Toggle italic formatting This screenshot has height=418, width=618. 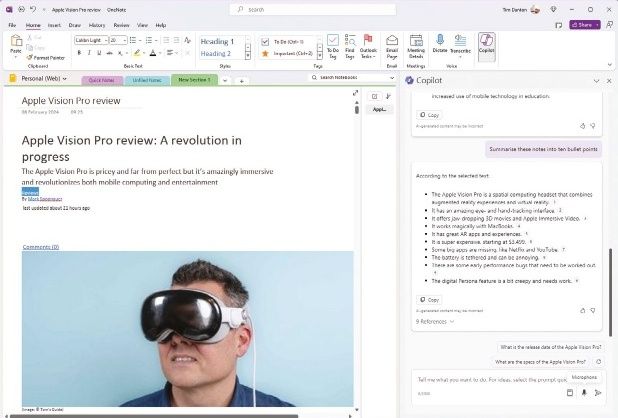tap(89, 53)
